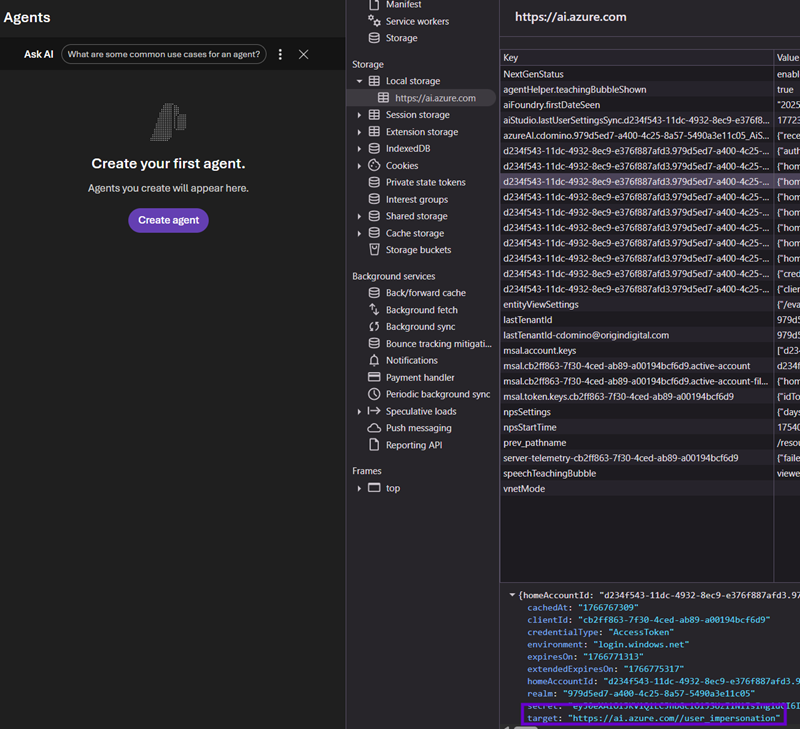Click the Storage overview icon under Application

tap(374, 38)
